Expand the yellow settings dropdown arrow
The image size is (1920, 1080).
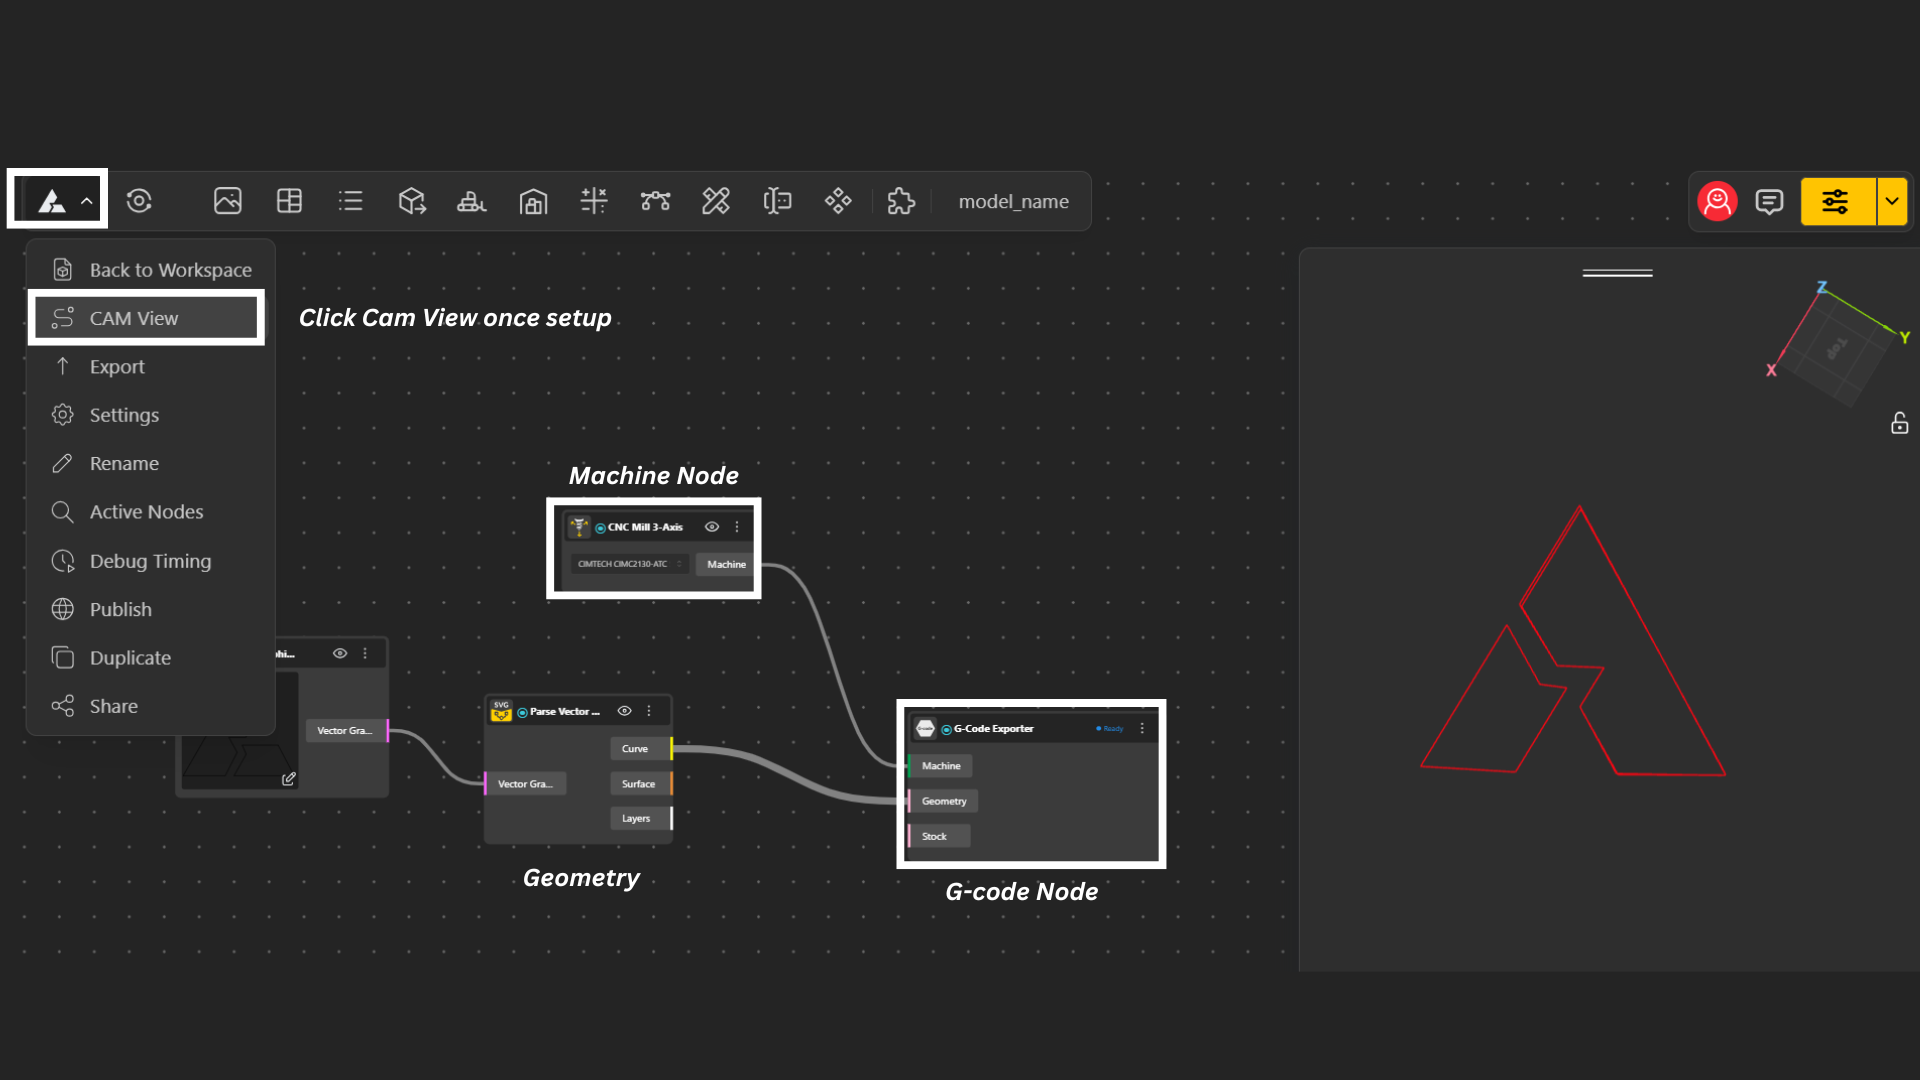(1892, 202)
